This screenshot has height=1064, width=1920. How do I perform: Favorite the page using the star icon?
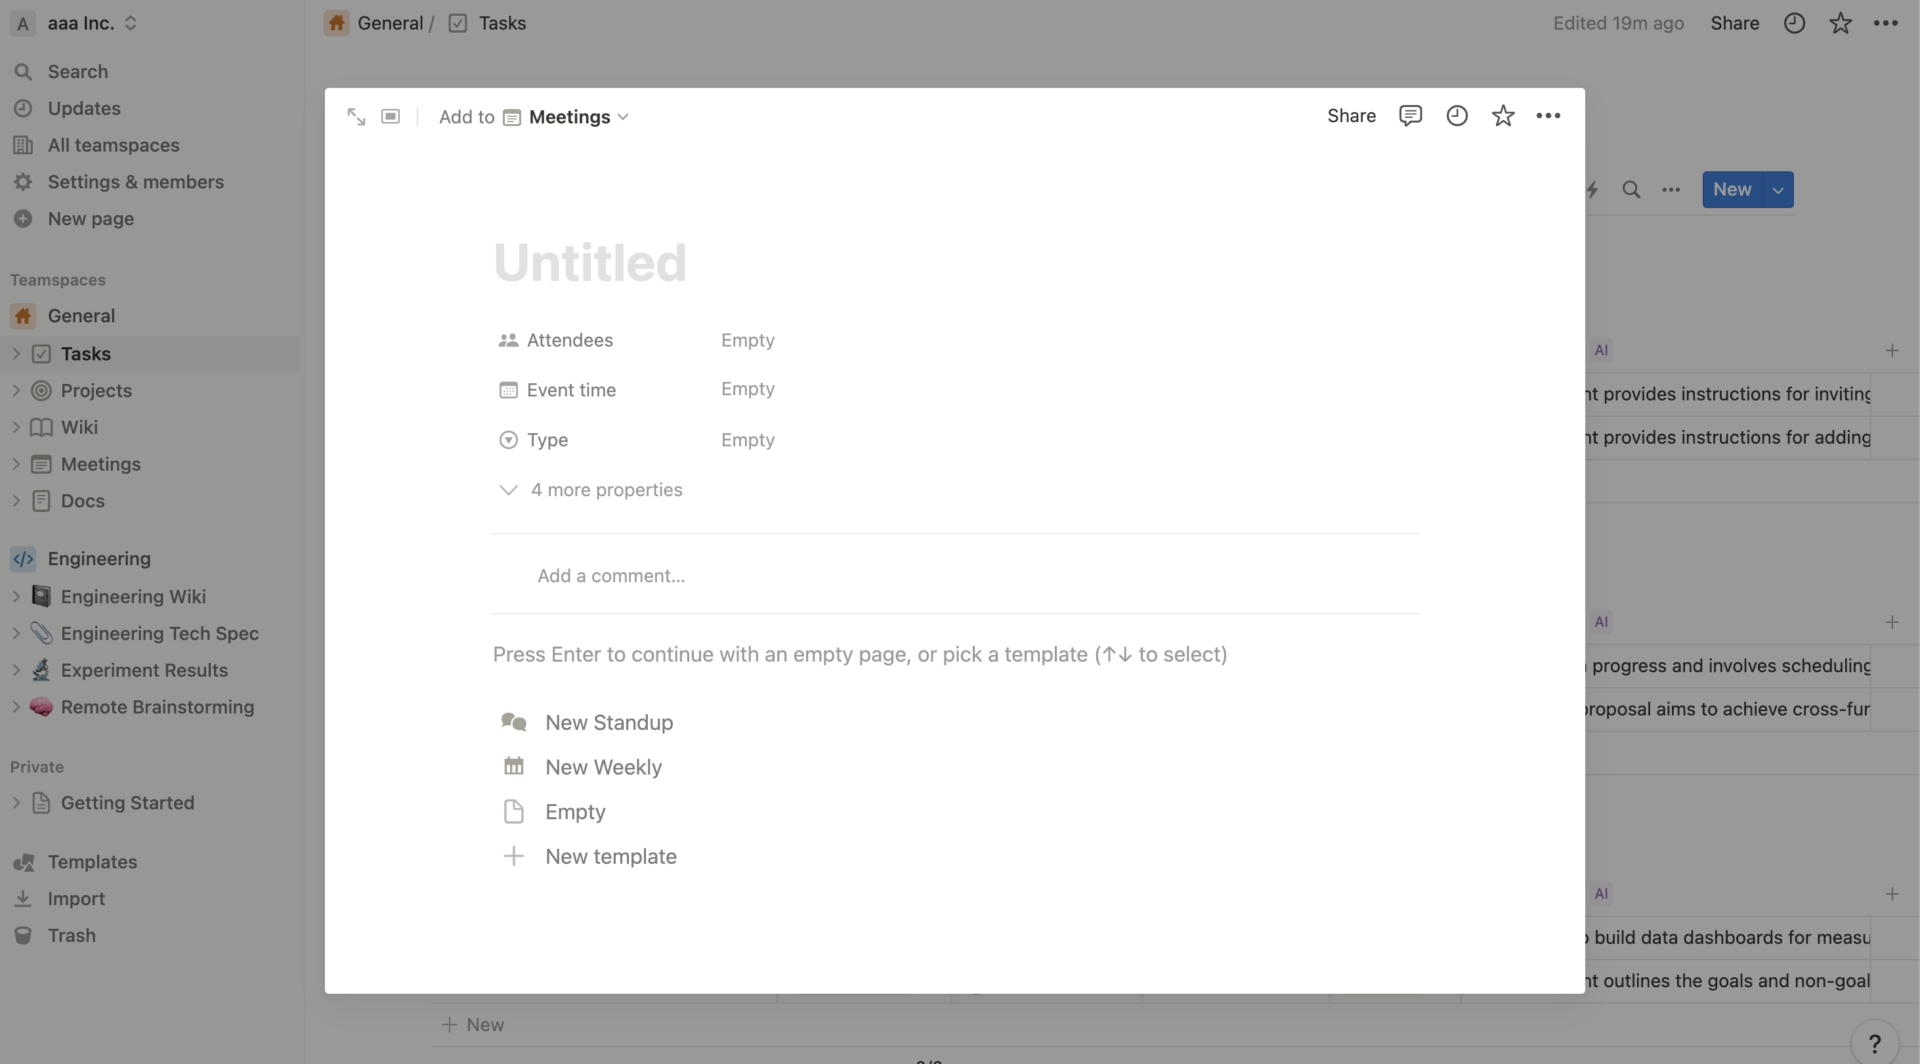(1502, 115)
